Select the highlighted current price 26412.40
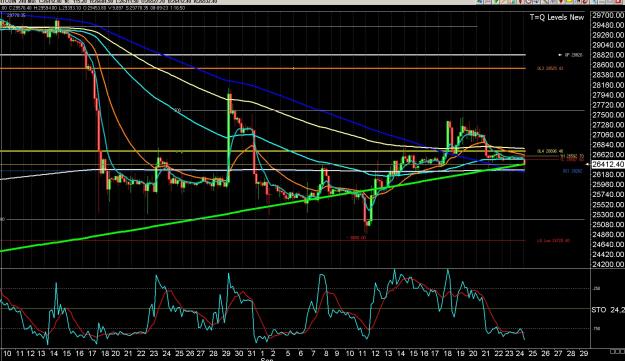This screenshot has width=625, height=361. point(608,164)
